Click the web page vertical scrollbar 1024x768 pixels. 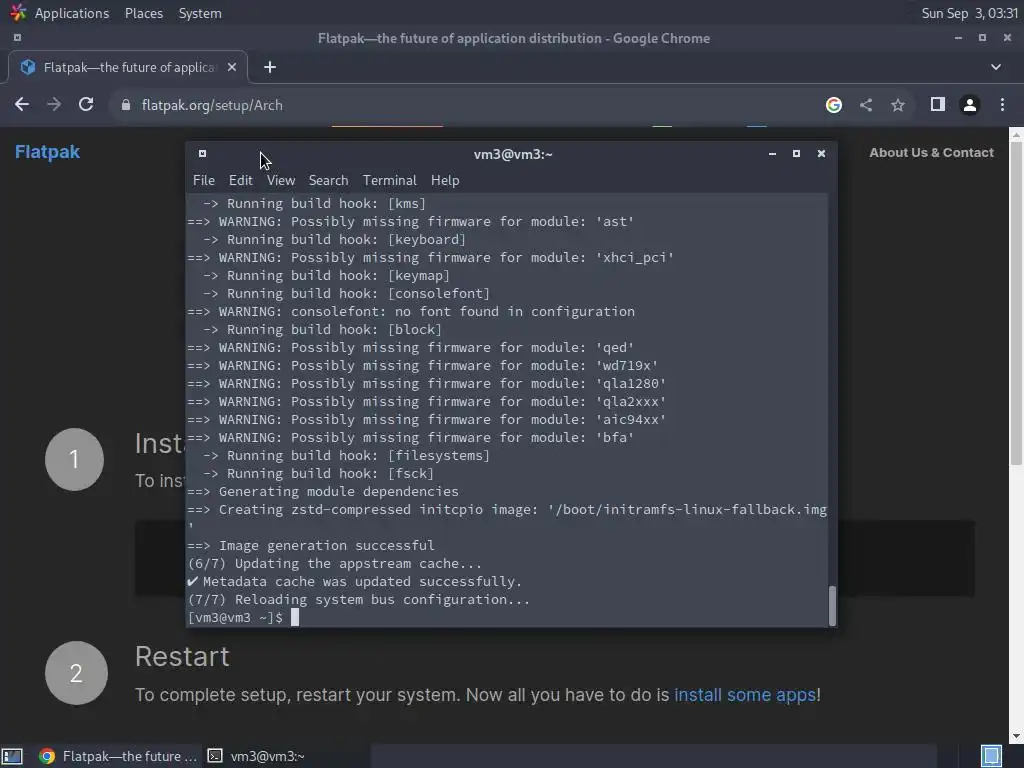coord(1016,304)
